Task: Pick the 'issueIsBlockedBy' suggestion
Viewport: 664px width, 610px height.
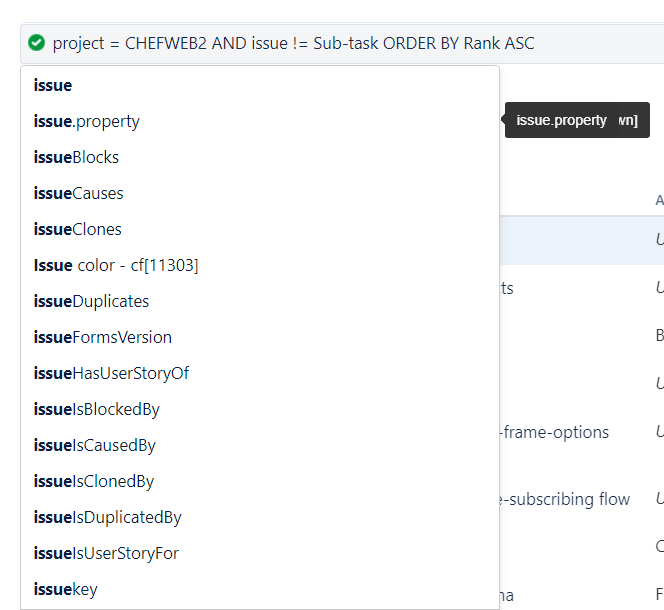Action: click(x=260, y=409)
